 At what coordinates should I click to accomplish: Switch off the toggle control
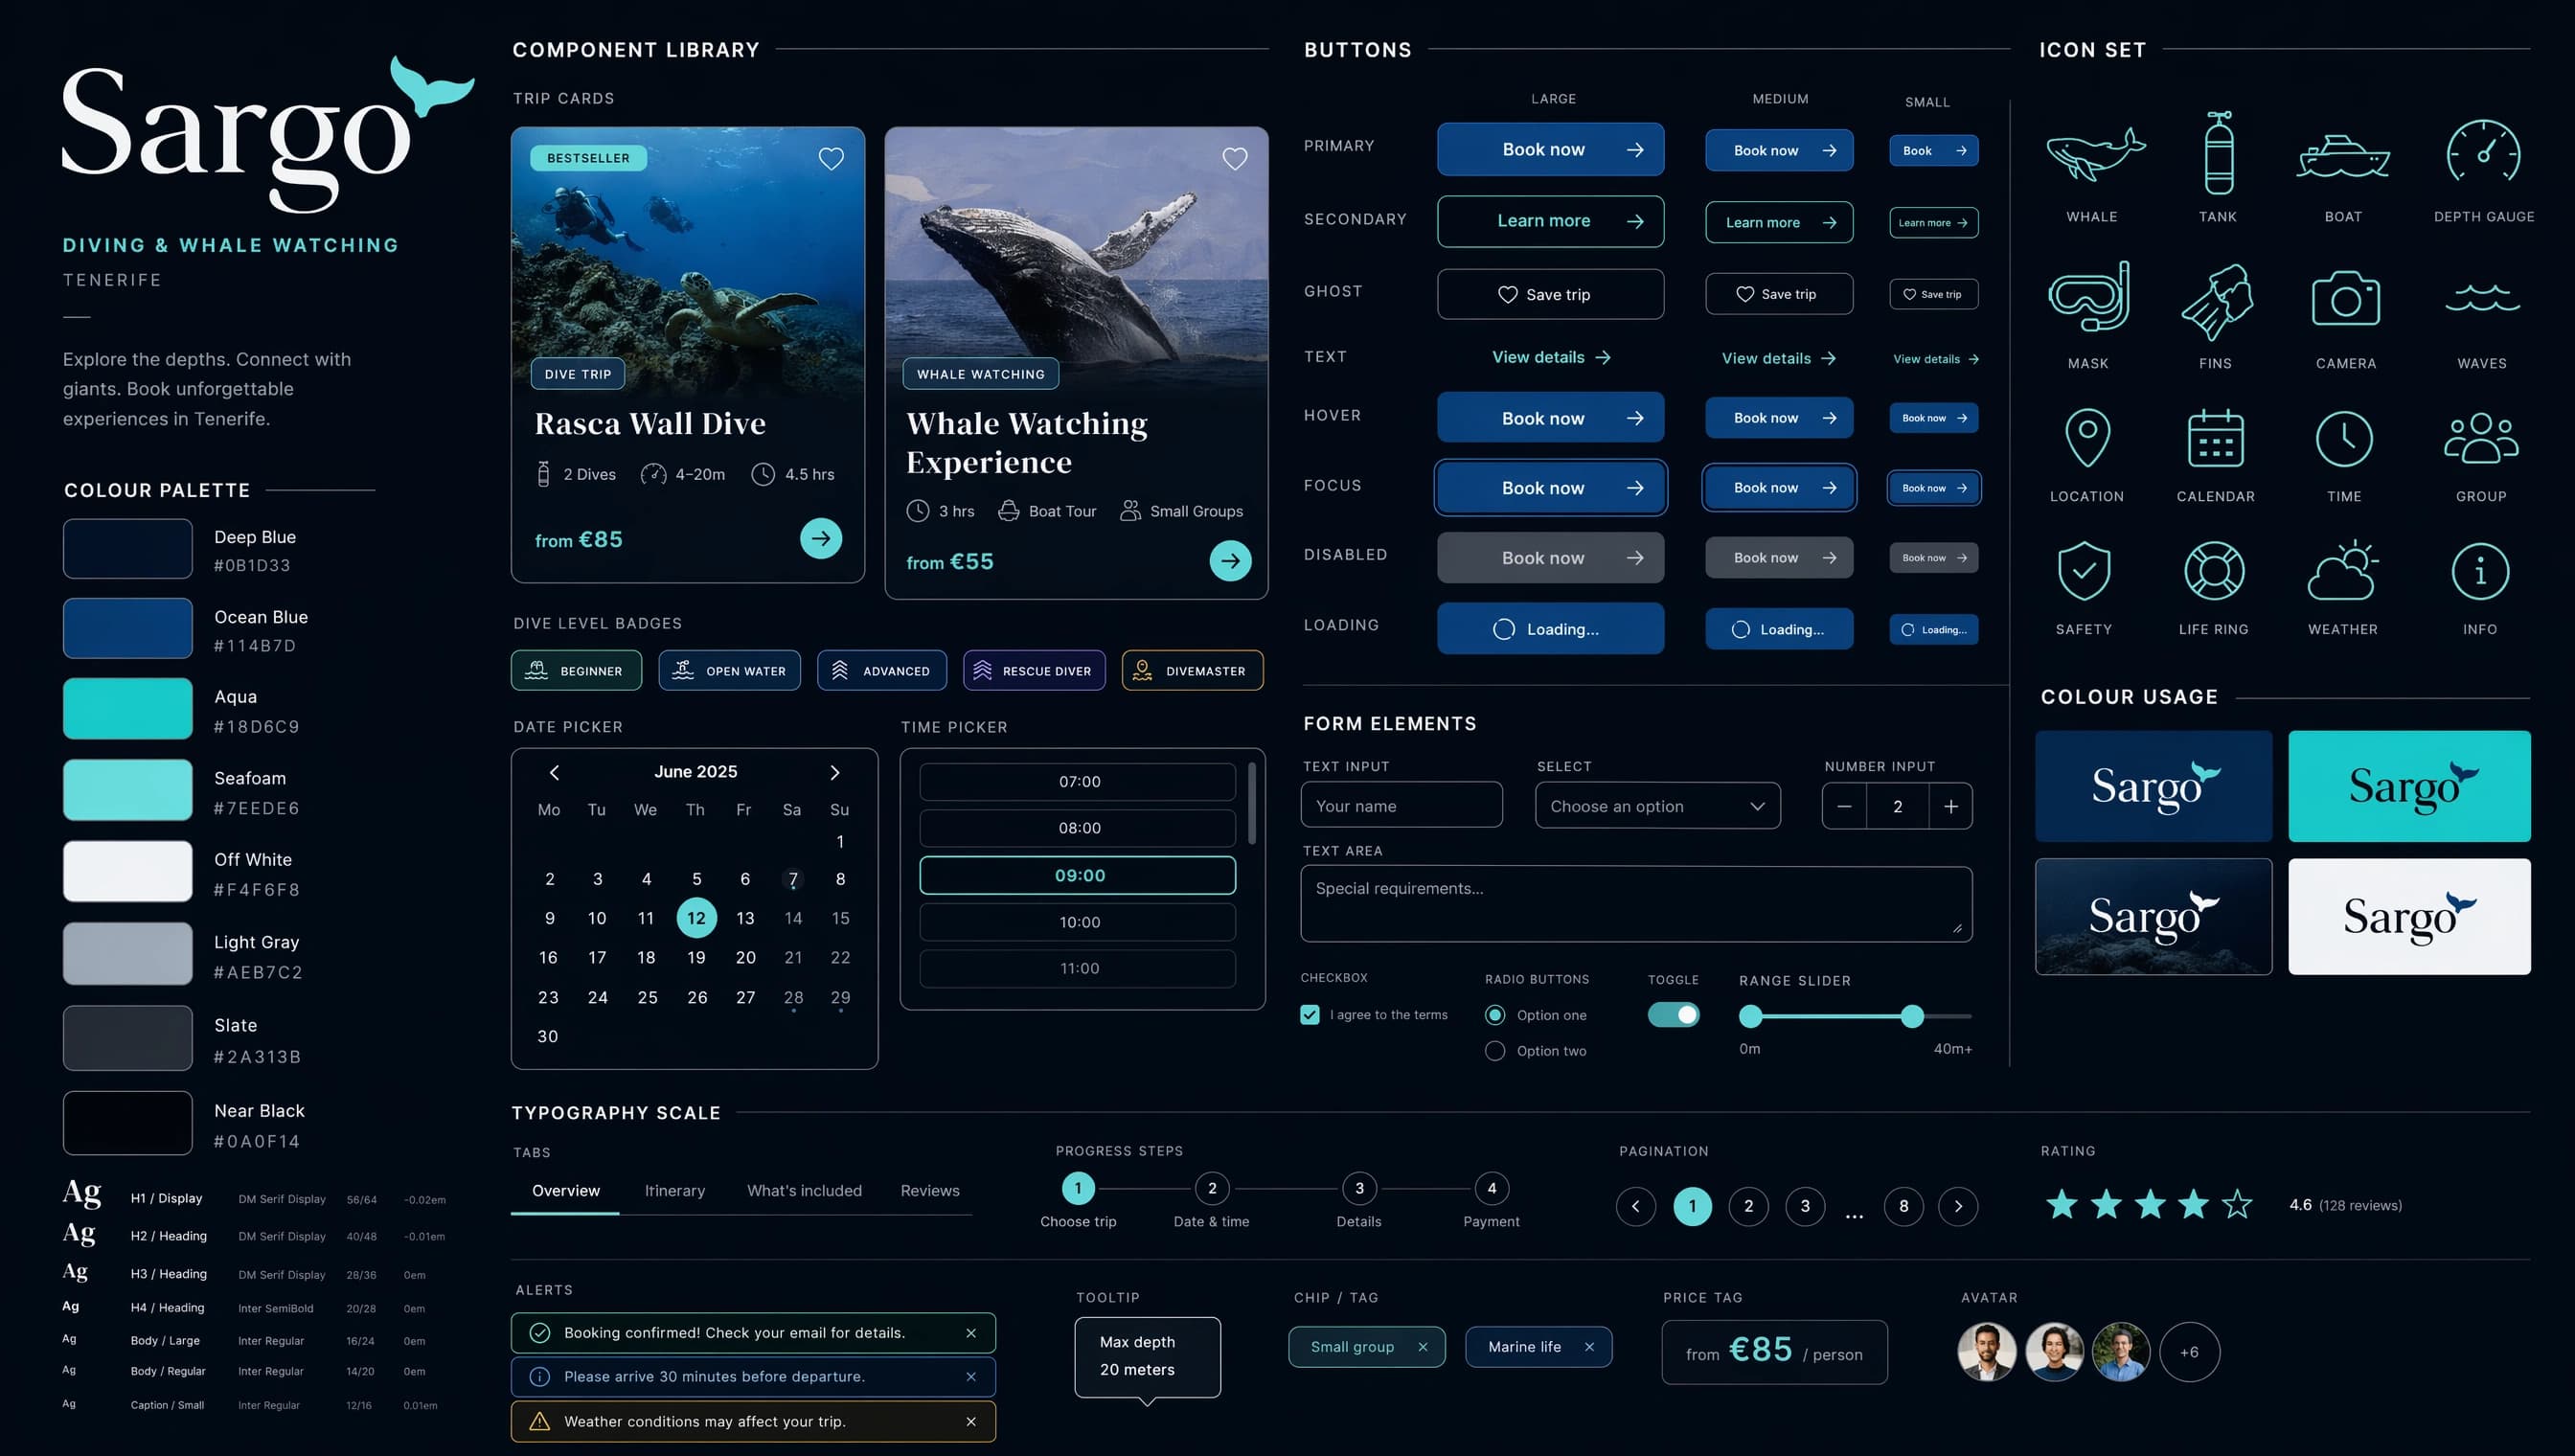pyautogui.click(x=1673, y=1015)
